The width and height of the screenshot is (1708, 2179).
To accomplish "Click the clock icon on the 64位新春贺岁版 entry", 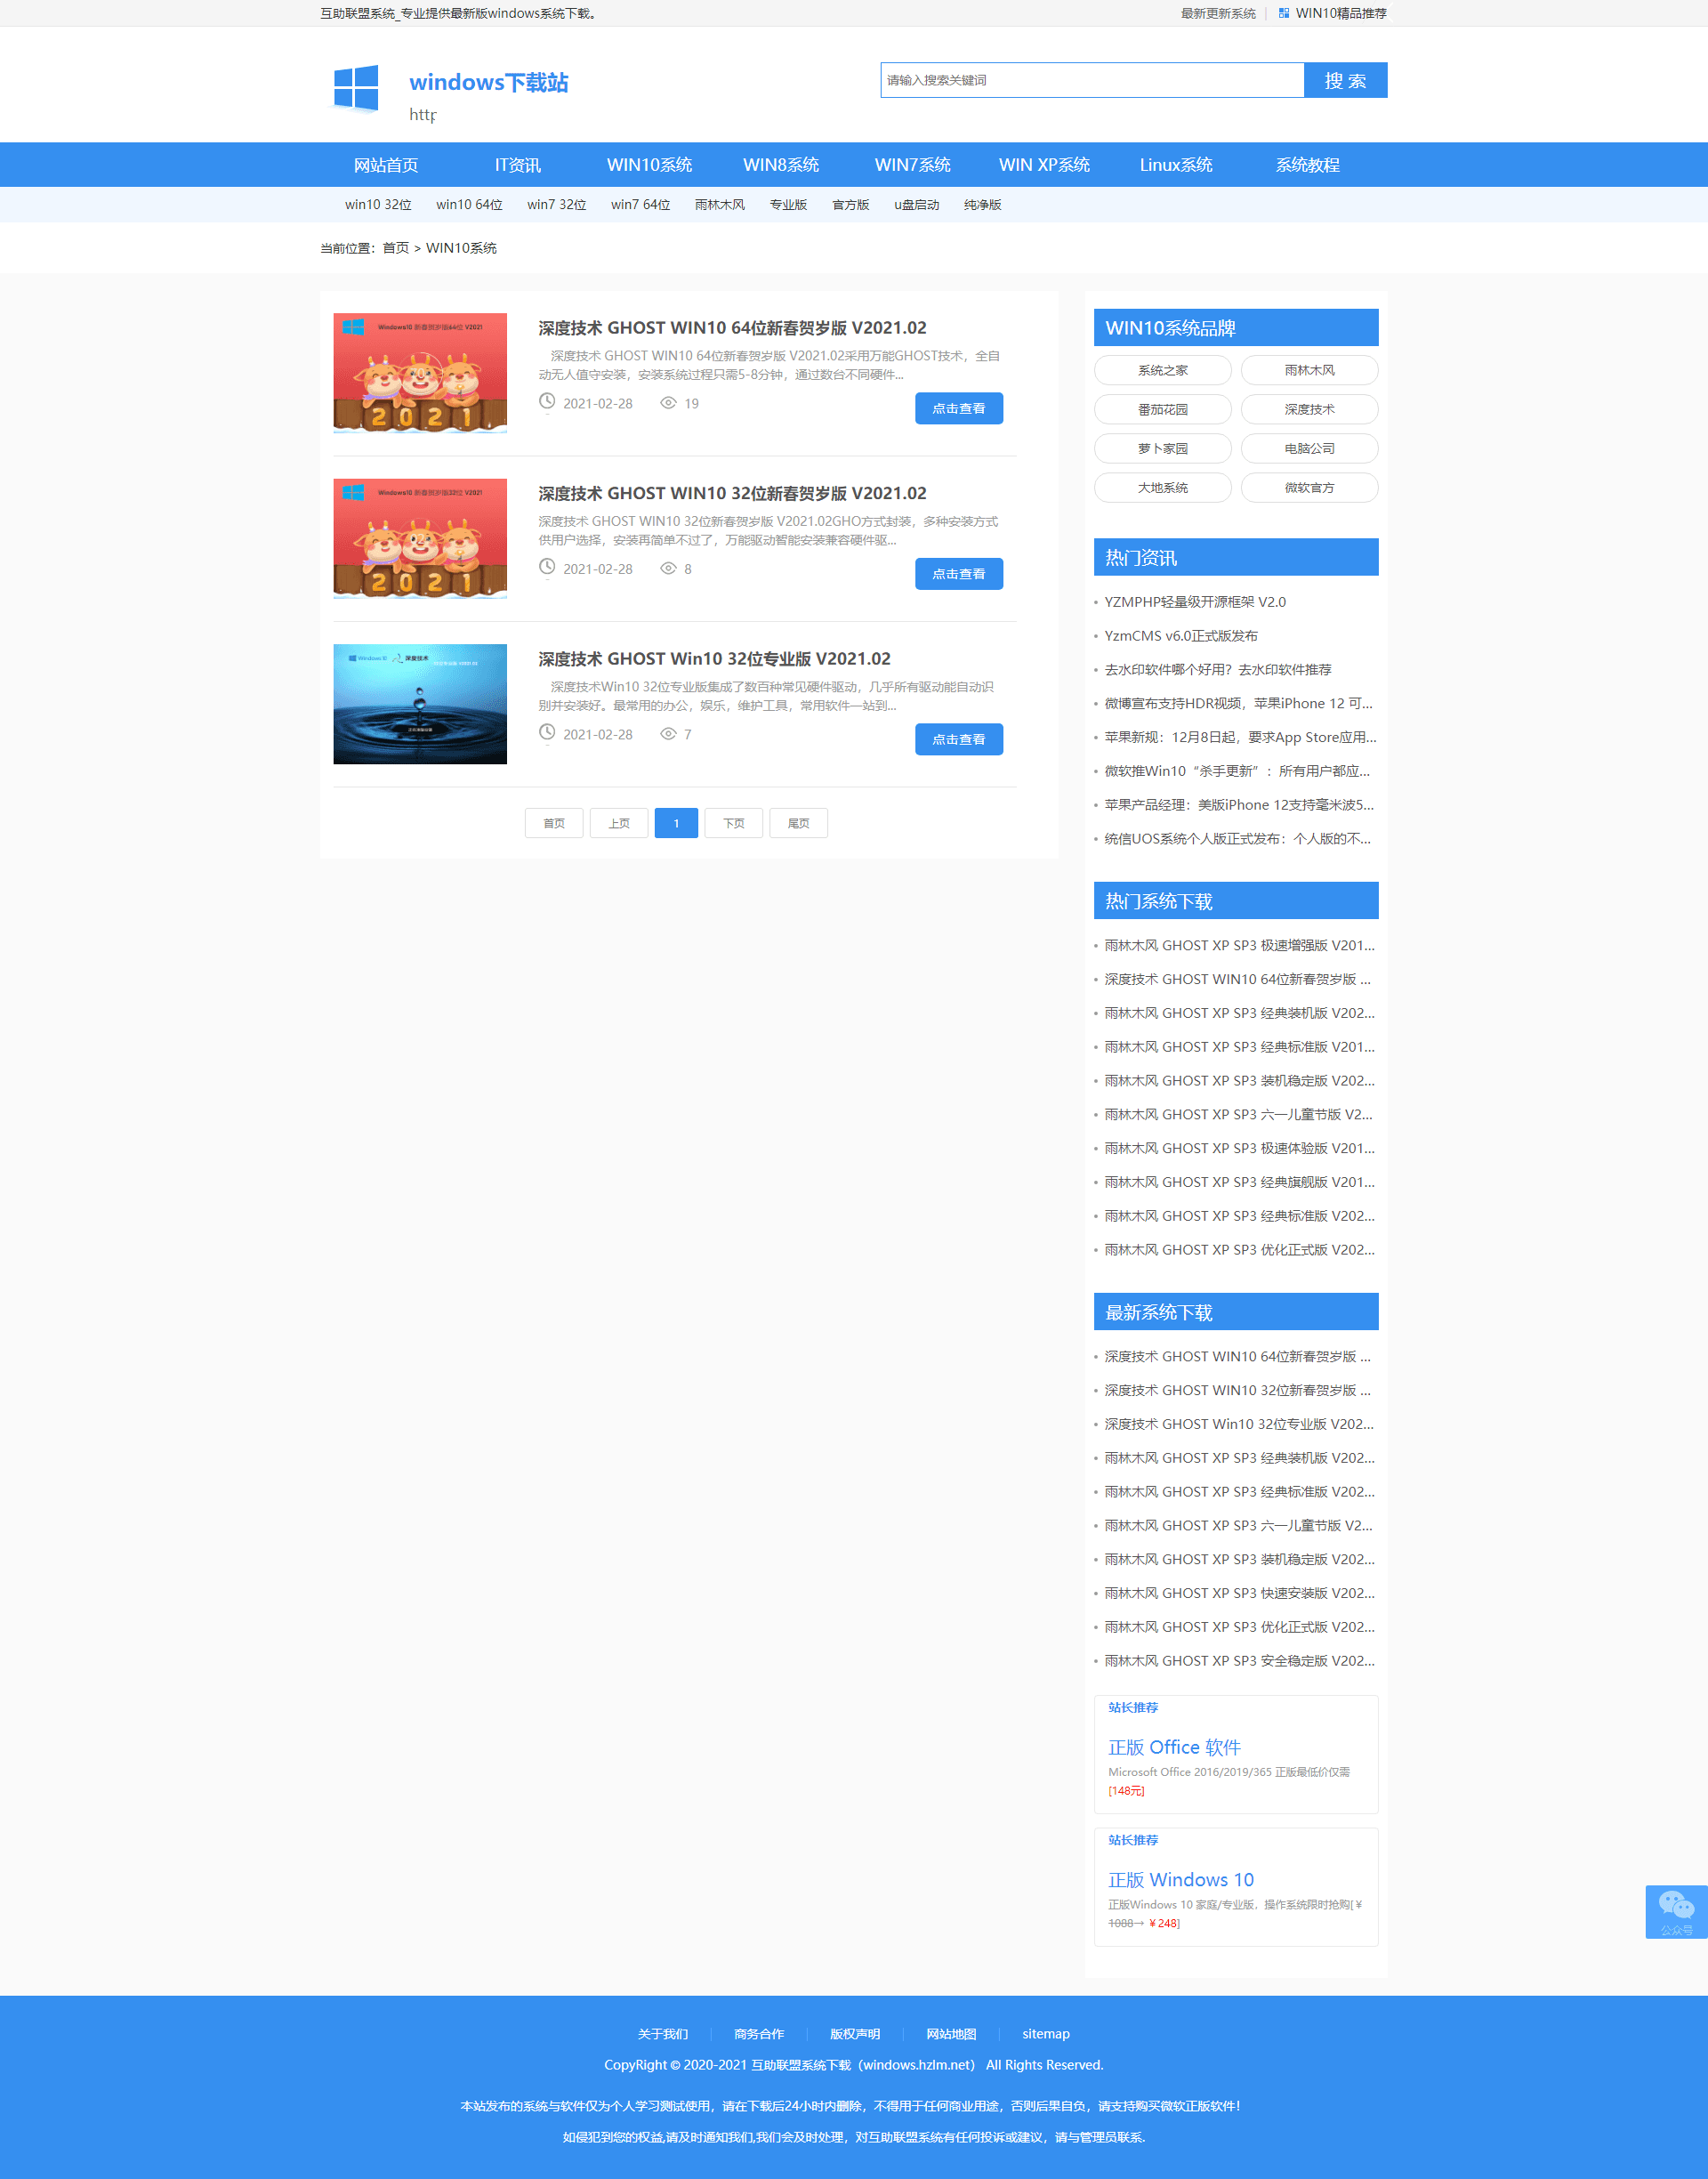I will 547,402.
